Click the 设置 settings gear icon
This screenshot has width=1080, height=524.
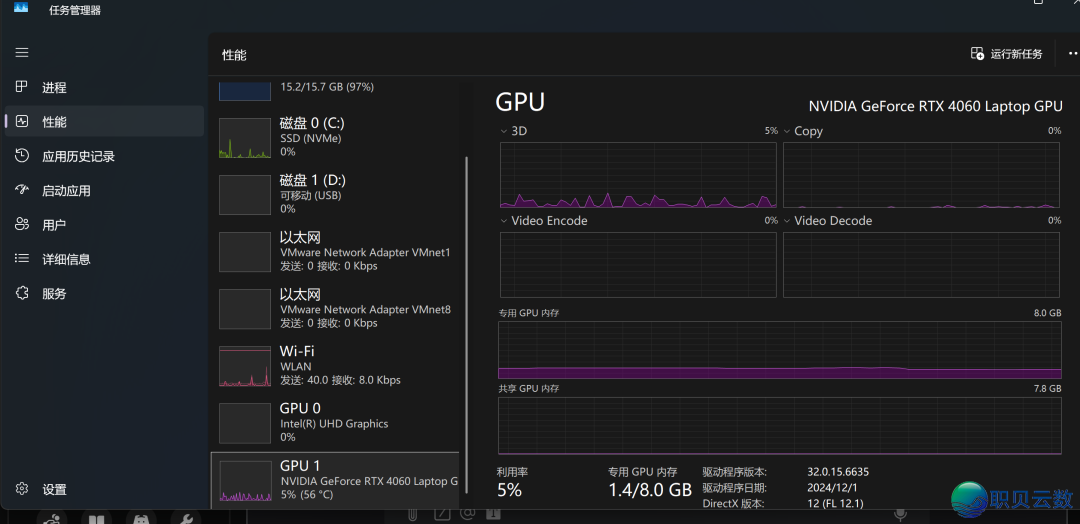click(x=22, y=489)
